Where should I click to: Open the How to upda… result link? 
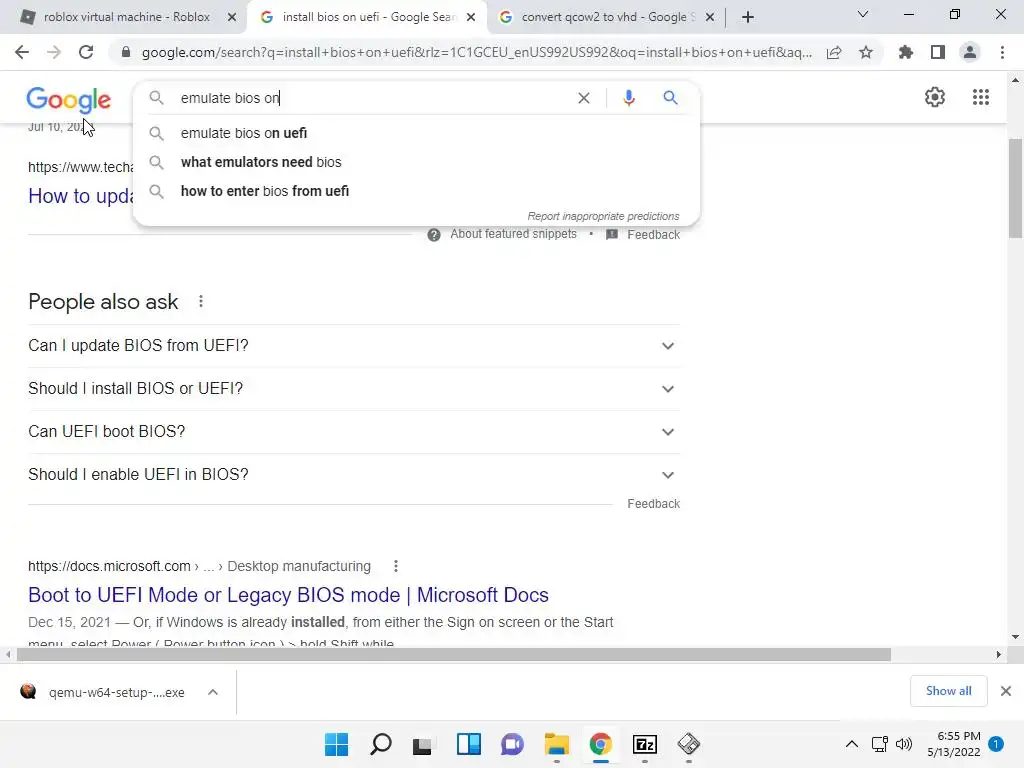[x=80, y=196]
